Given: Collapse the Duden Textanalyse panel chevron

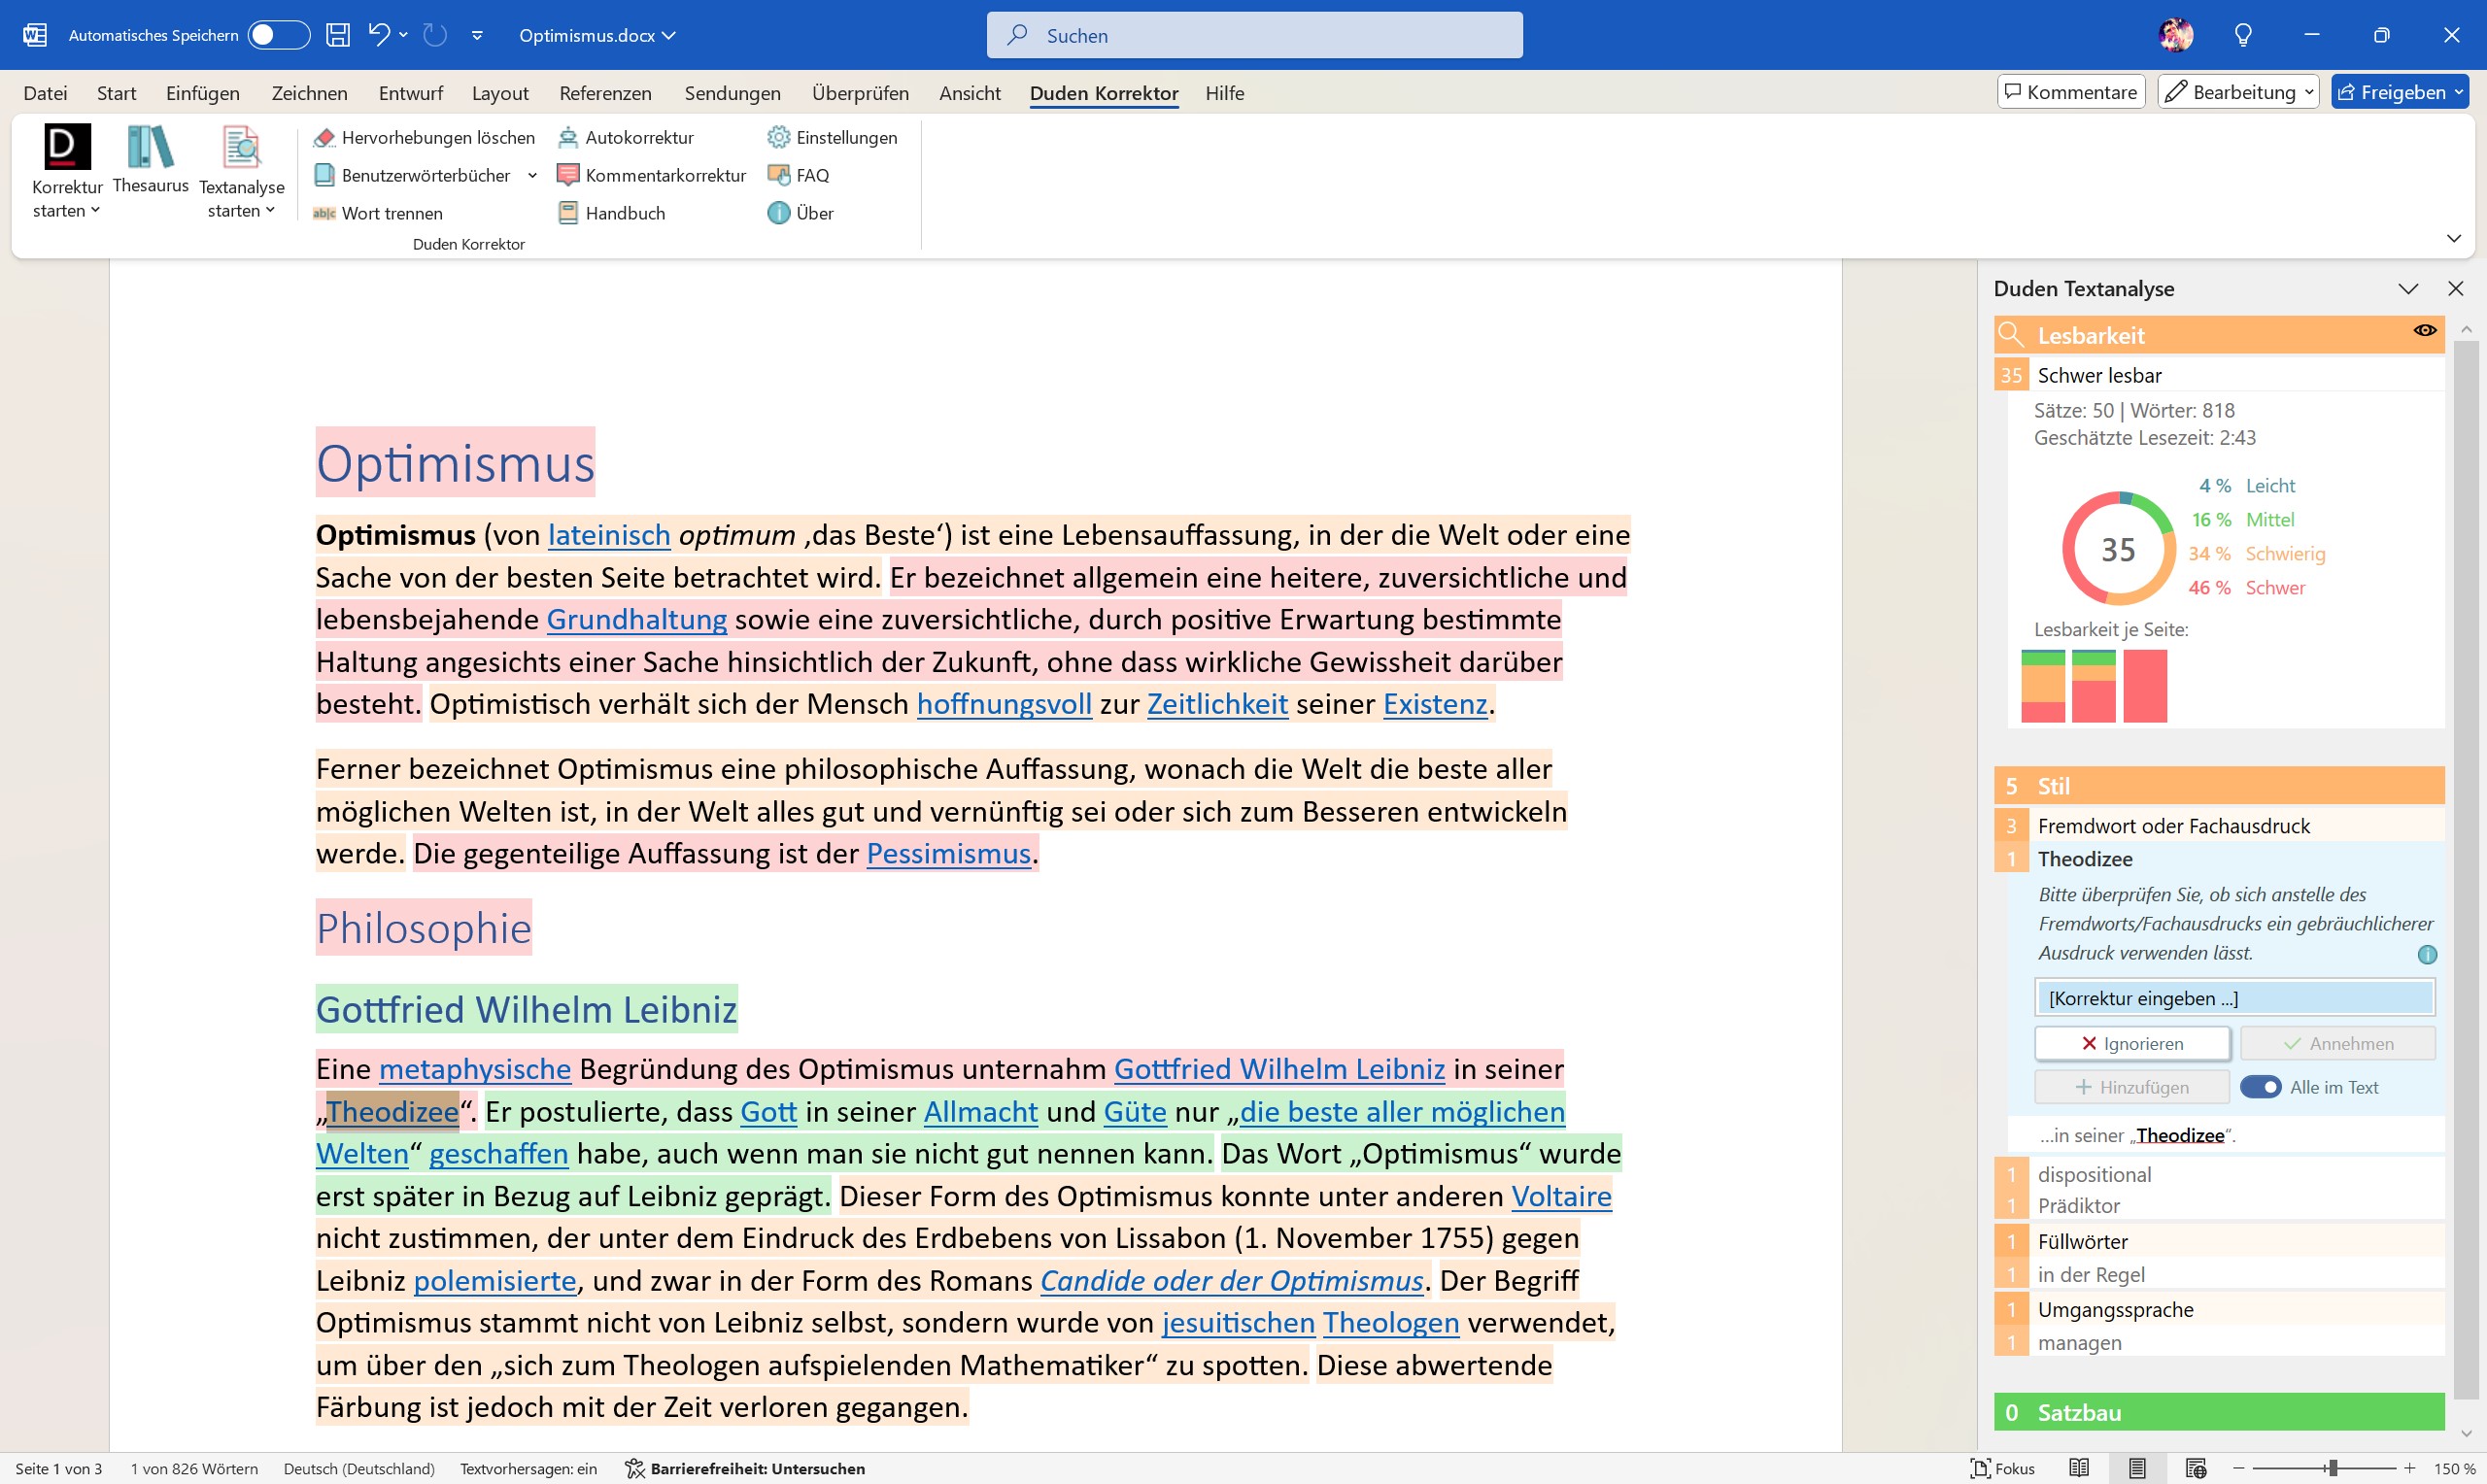Looking at the screenshot, I should pyautogui.click(x=2408, y=289).
